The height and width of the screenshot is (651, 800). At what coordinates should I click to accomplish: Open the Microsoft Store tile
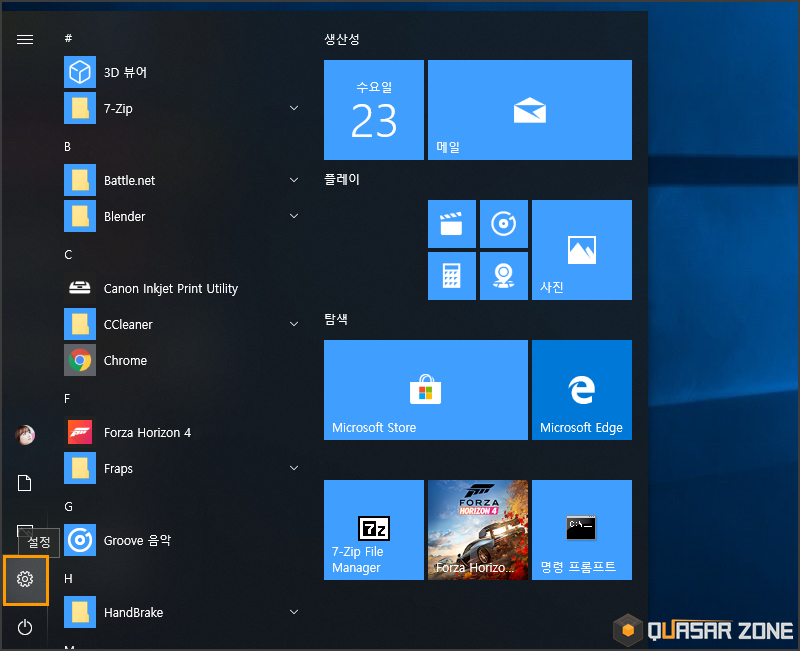point(426,390)
